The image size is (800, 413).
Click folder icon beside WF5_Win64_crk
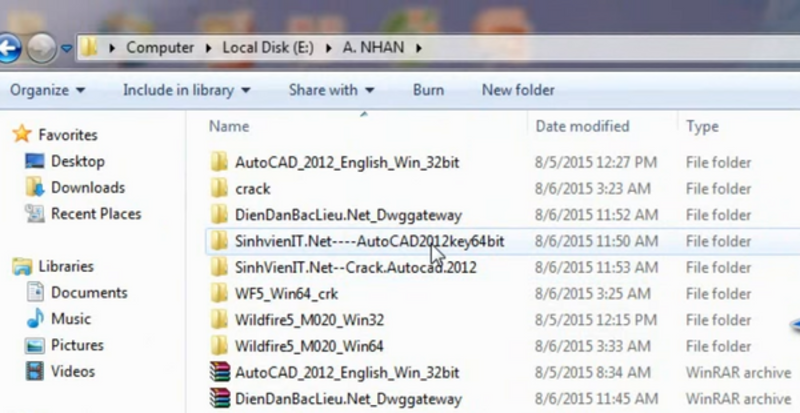tap(219, 293)
